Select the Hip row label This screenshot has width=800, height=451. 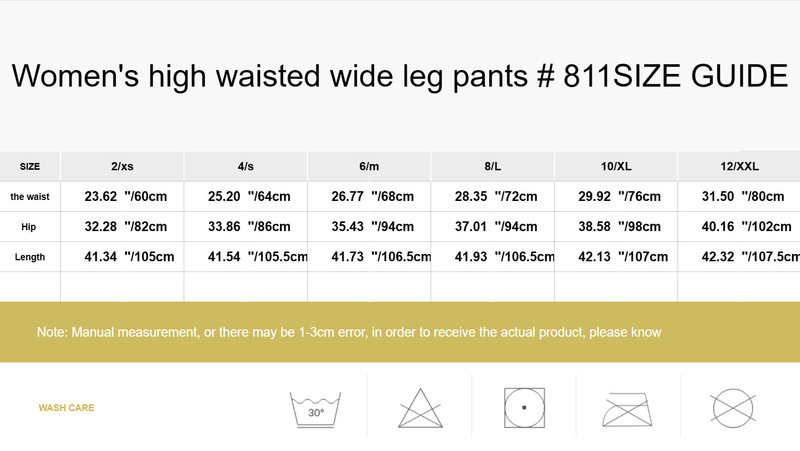coord(30,227)
